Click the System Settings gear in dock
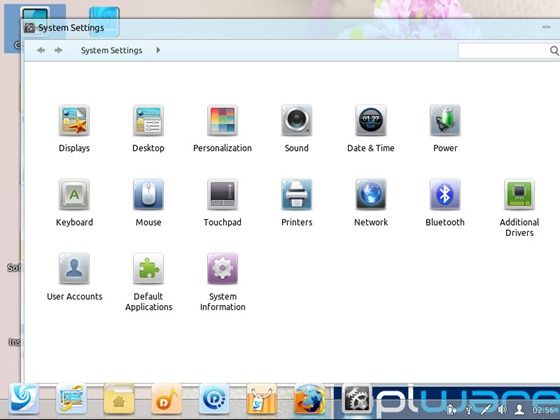This screenshot has width=560, height=420. [357, 399]
